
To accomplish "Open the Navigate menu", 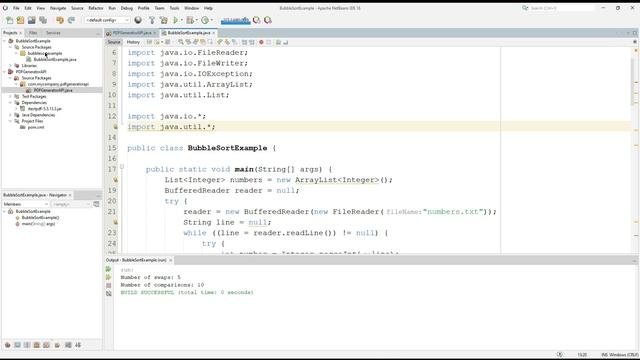I will 58,8.
